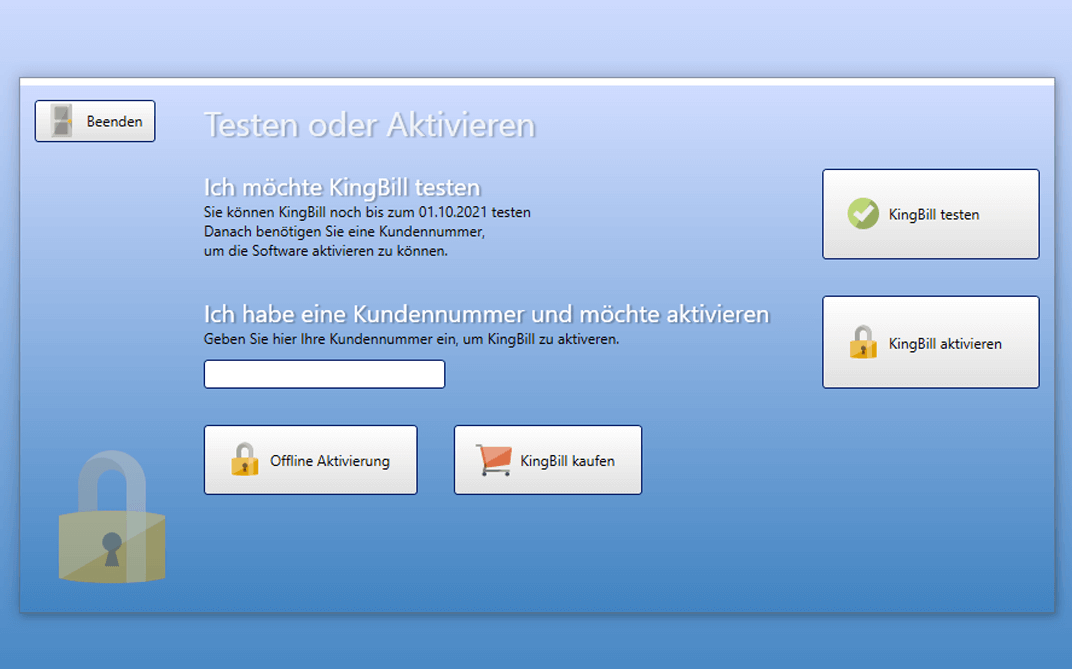Click 'Geben Sie hier Ihre Kundennummer ein' text
The width and height of the screenshot is (1072, 669).
click(411, 339)
